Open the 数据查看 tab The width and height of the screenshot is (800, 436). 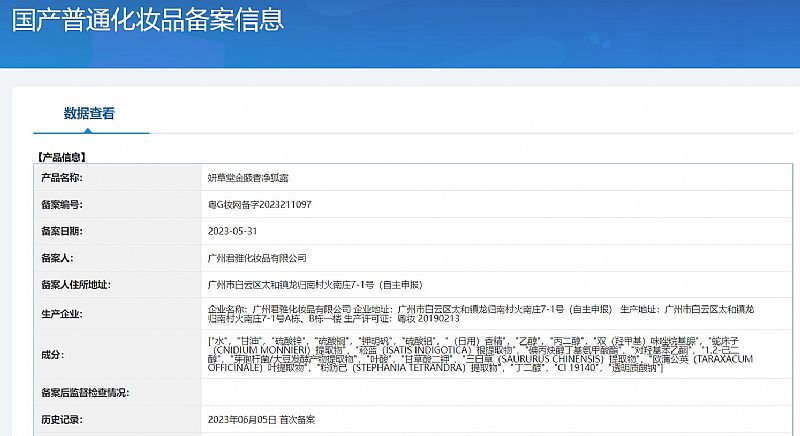pos(89,114)
